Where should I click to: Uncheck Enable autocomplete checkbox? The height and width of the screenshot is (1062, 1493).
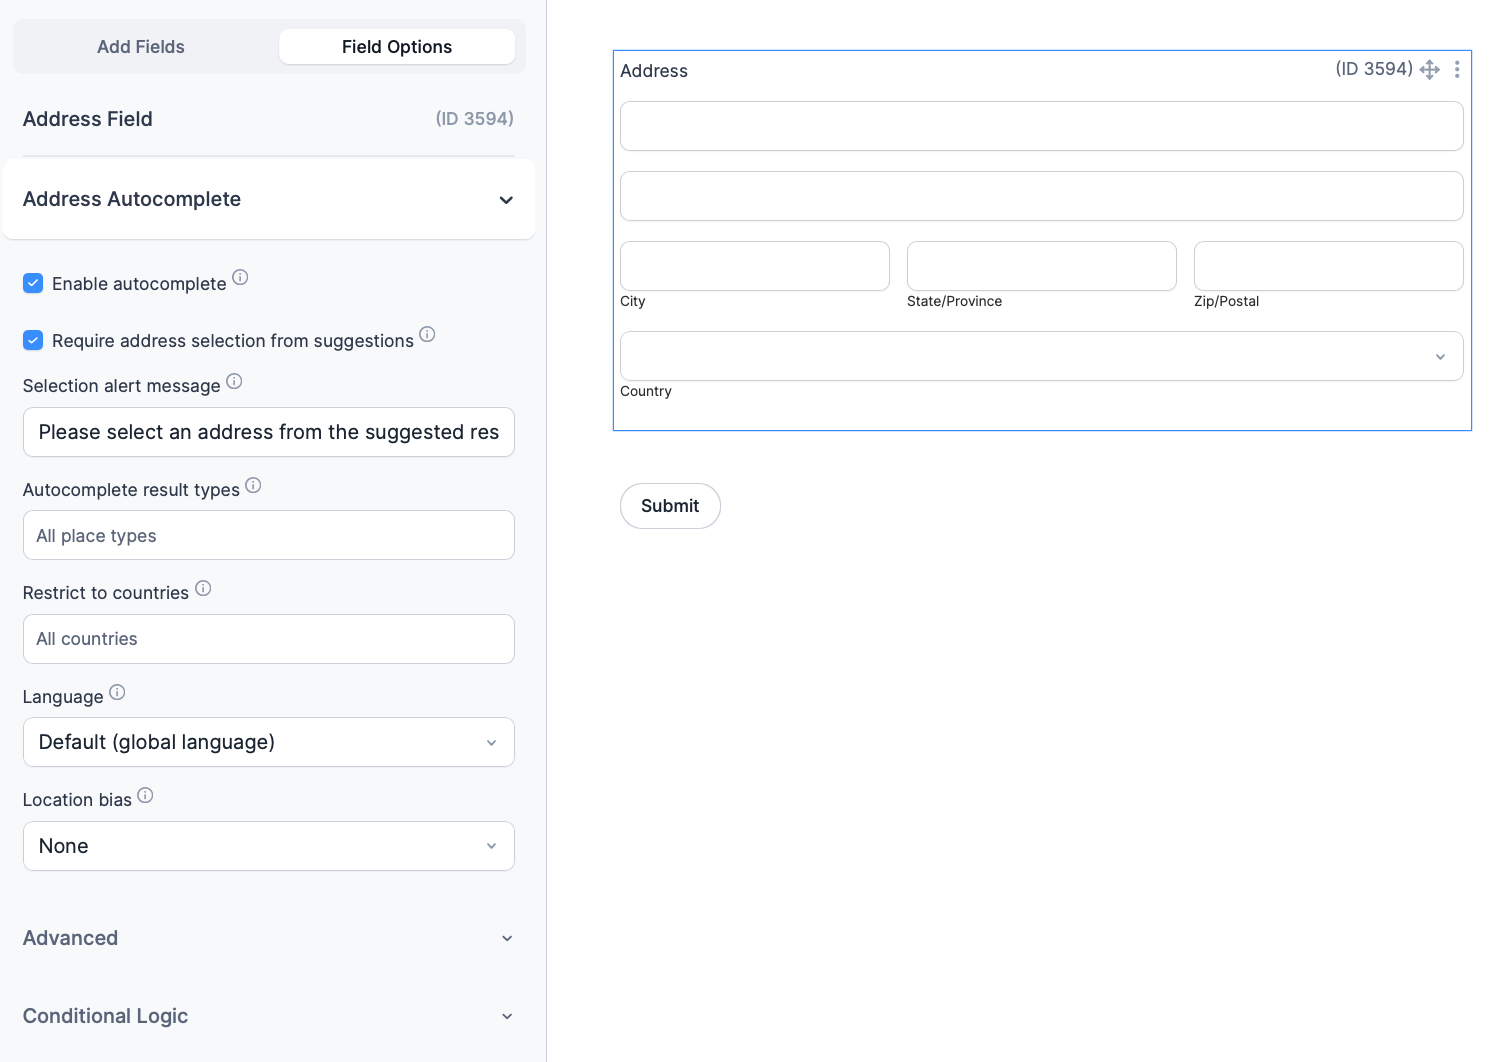click(x=33, y=283)
